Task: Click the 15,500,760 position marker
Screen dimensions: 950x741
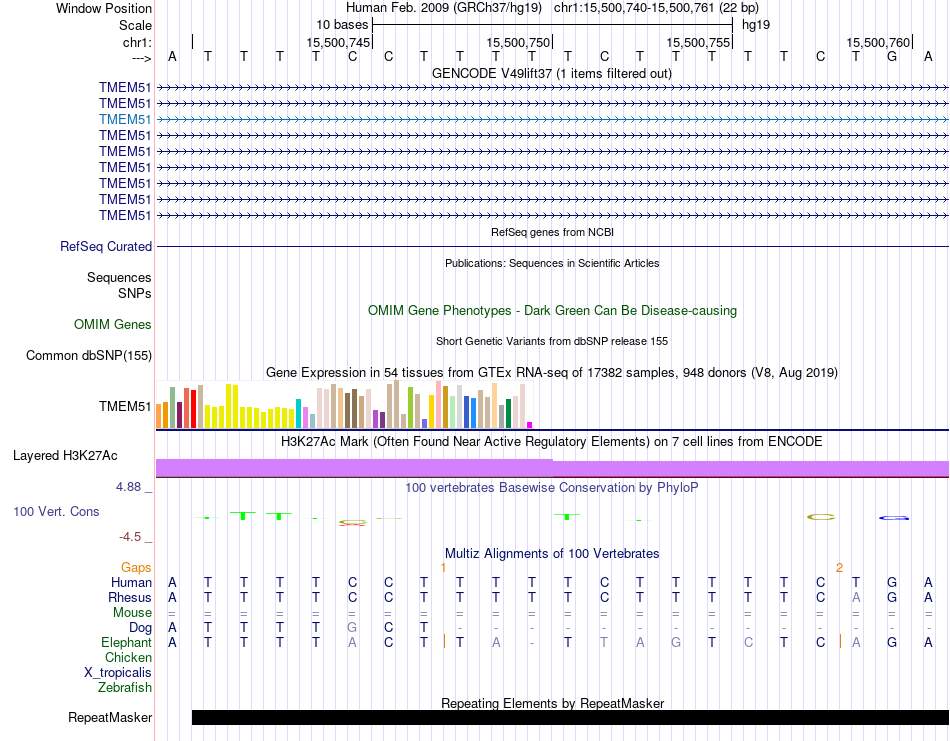Action: [878, 42]
